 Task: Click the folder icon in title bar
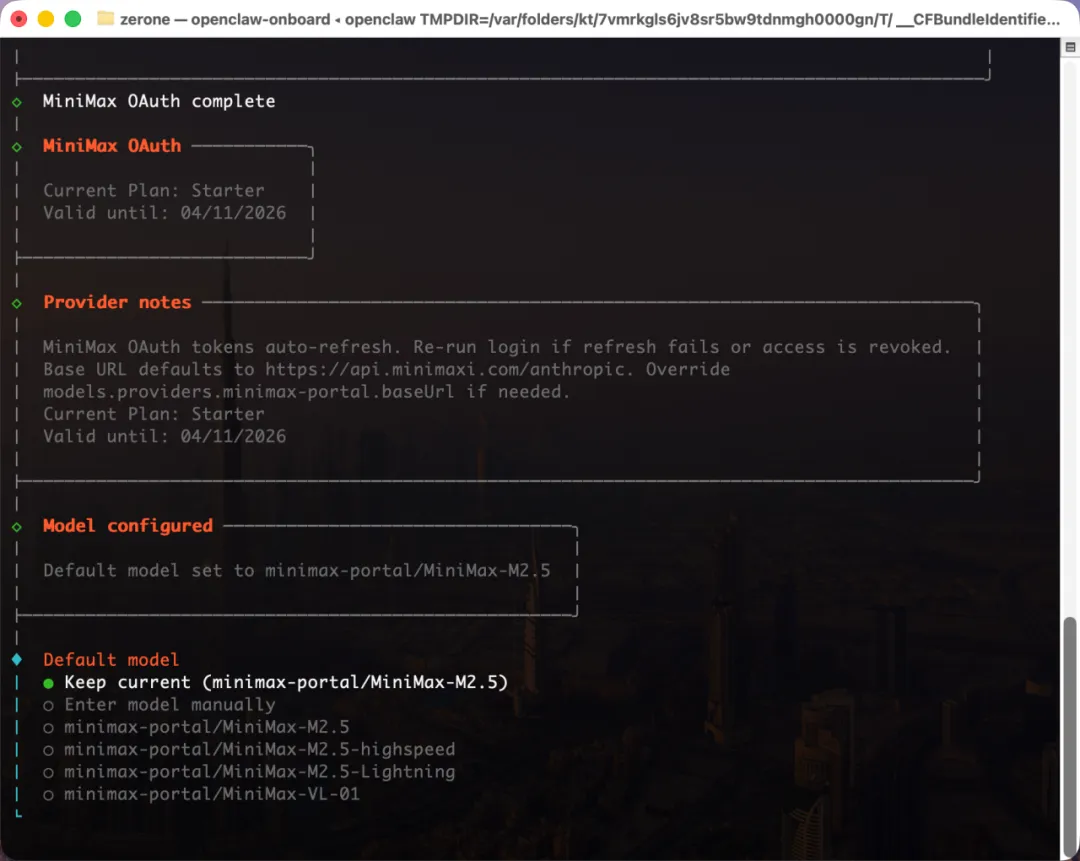point(105,19)
